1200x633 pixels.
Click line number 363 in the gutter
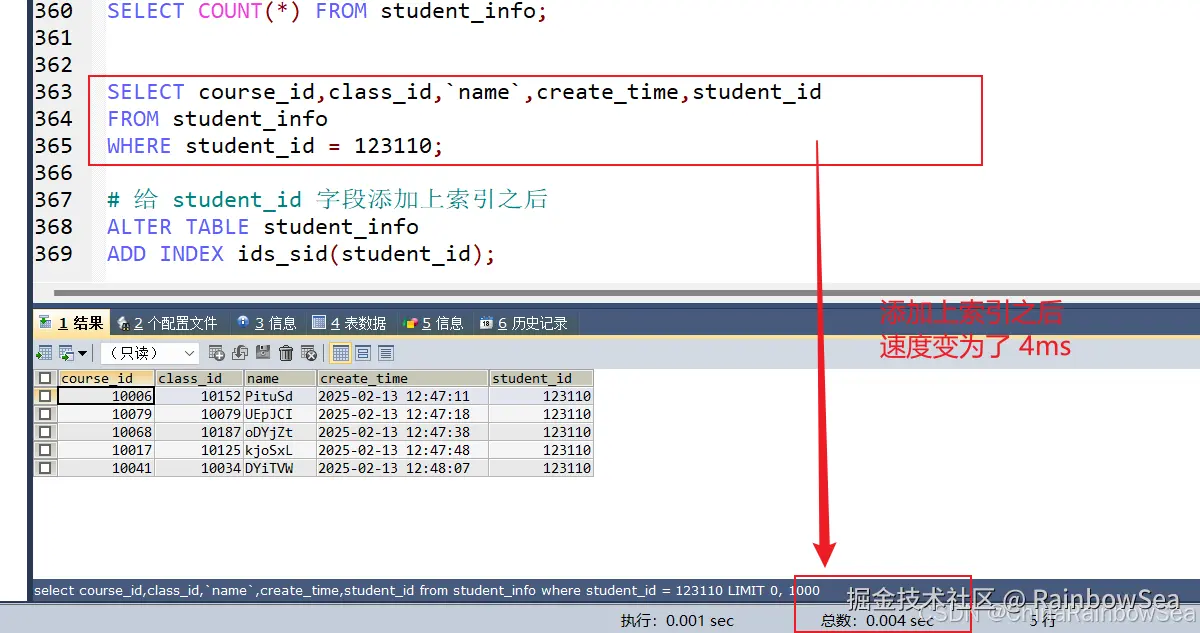53,92
